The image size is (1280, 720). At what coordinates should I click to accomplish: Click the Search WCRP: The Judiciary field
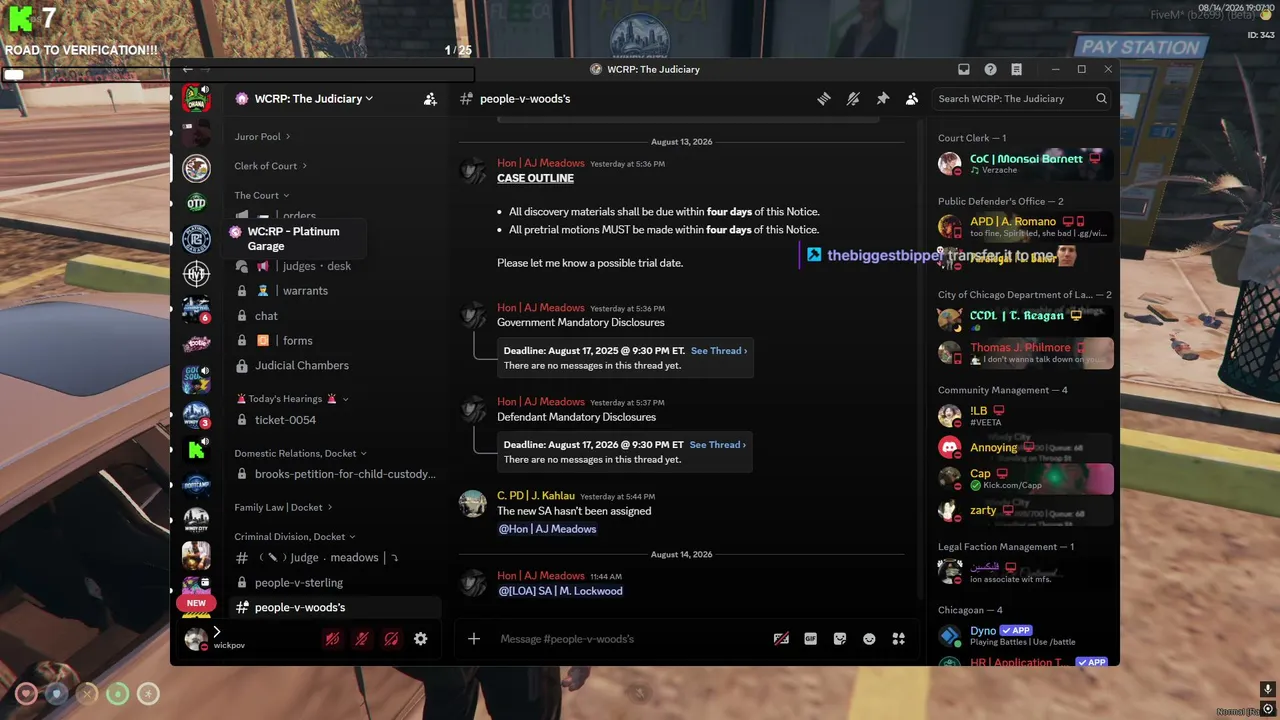pos(1021,99)
